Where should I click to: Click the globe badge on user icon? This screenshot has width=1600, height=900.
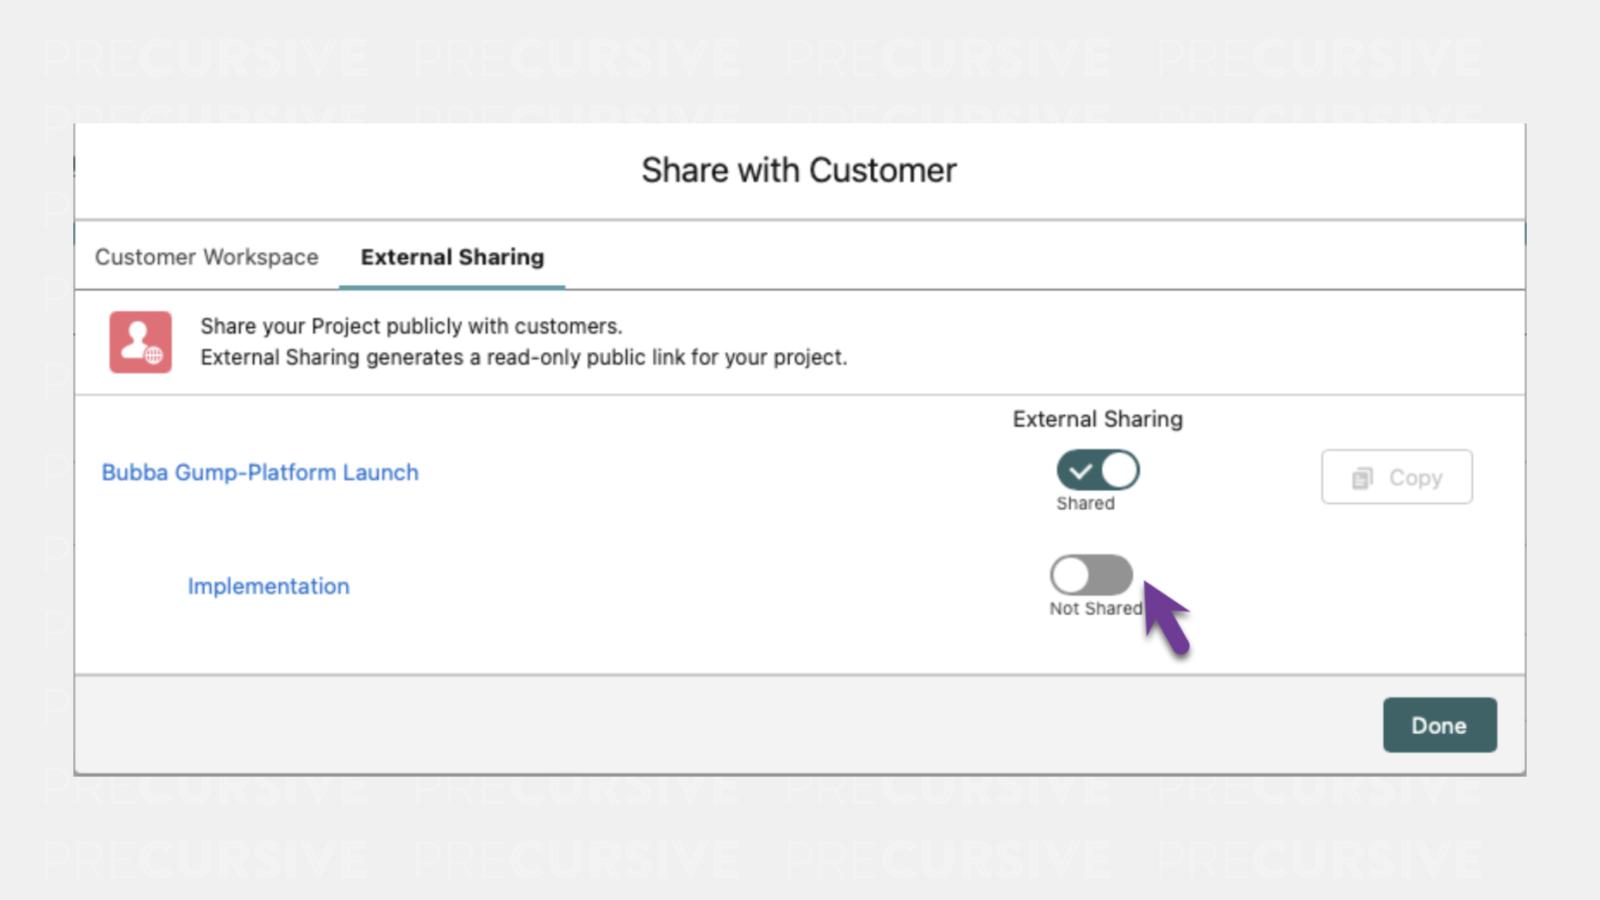pyautogui.click(x=154, y=355)
